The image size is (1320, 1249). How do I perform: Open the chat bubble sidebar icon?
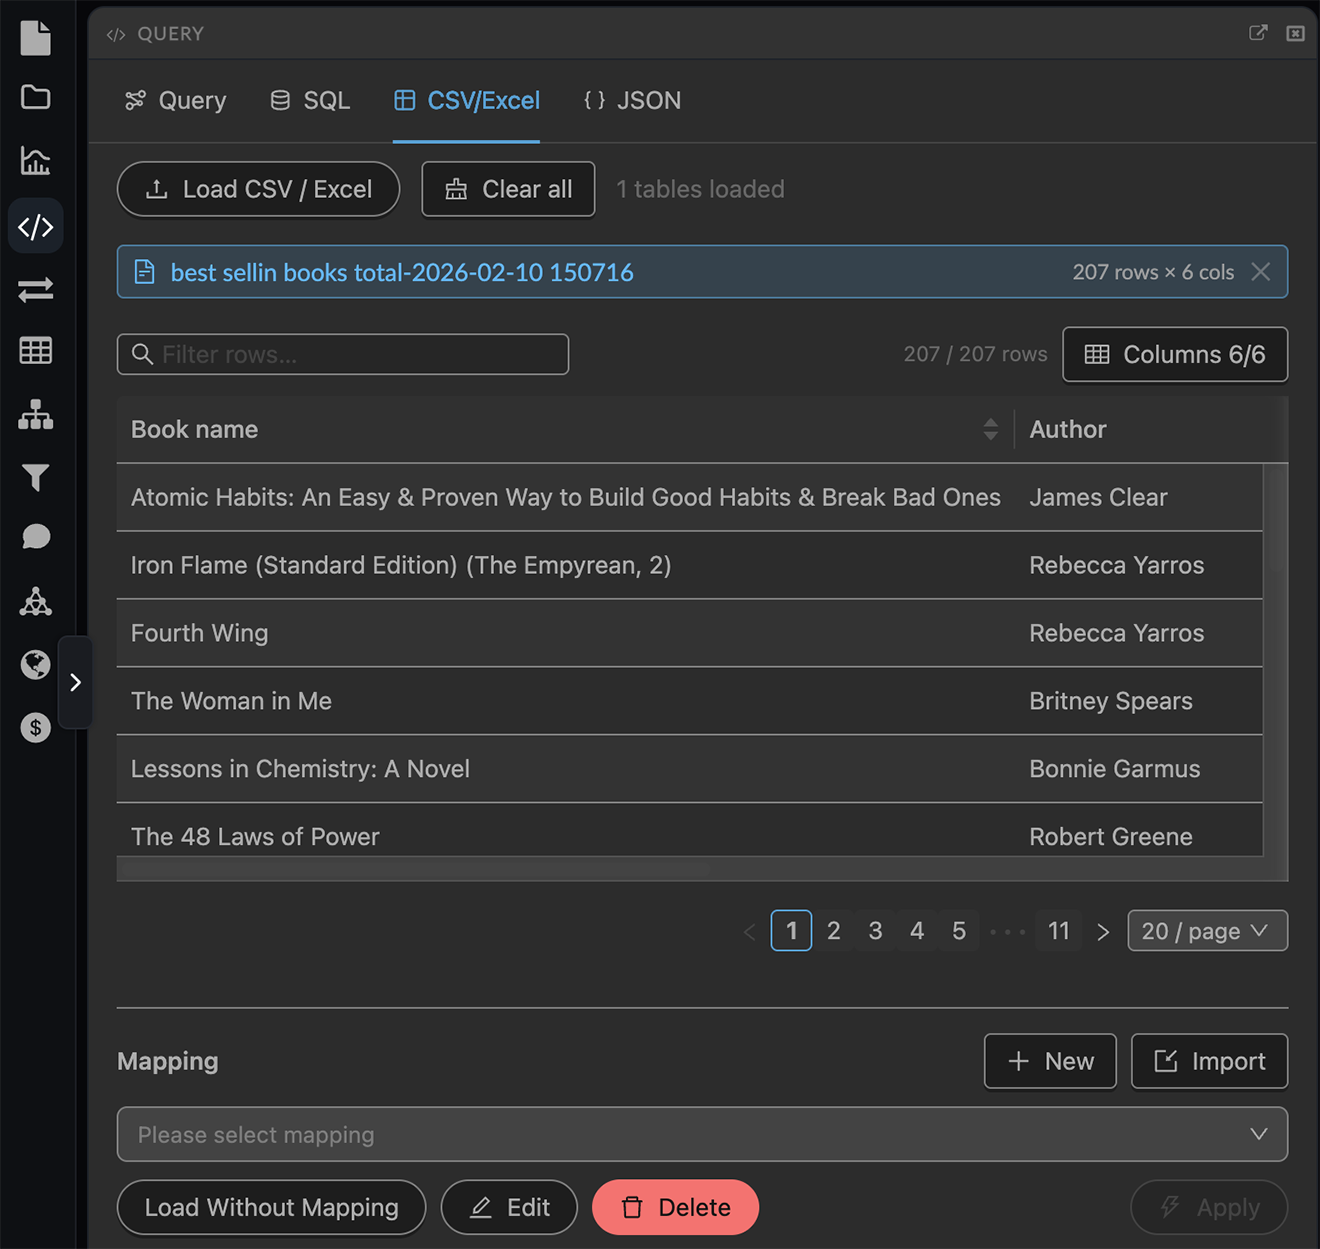point(35,537)
